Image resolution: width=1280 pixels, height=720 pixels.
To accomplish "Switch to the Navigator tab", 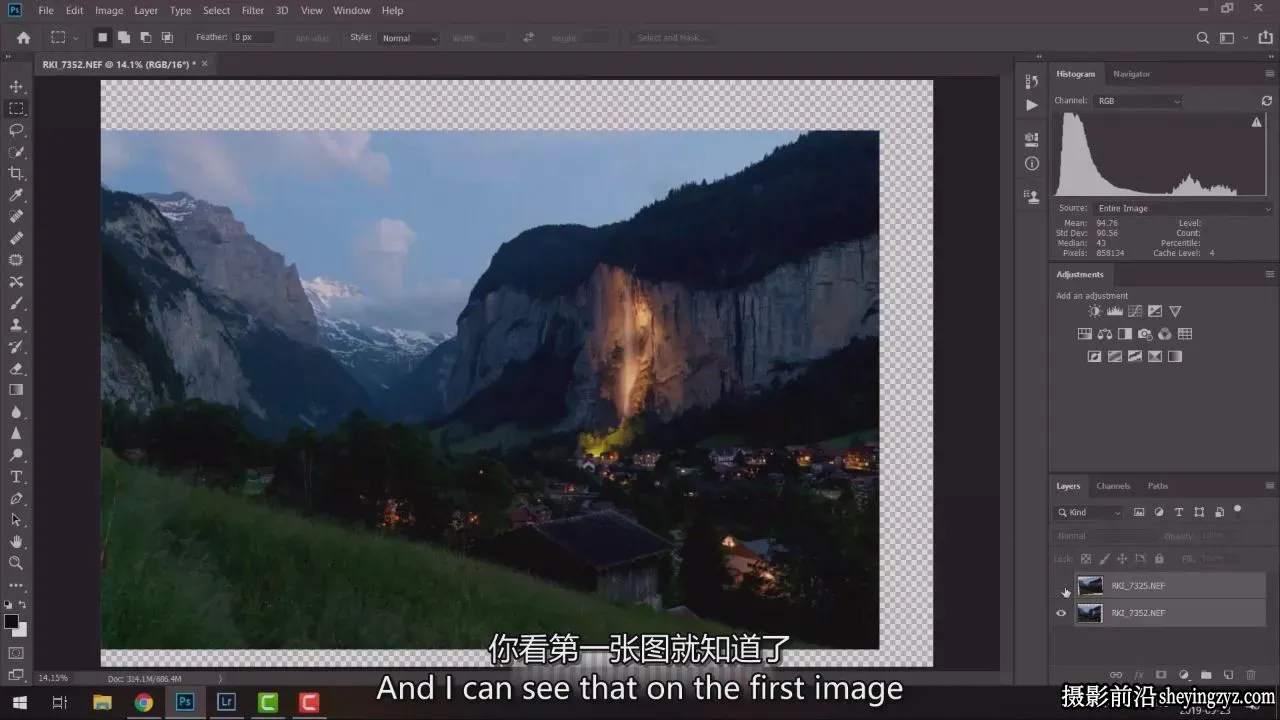I will (1131, 74).
